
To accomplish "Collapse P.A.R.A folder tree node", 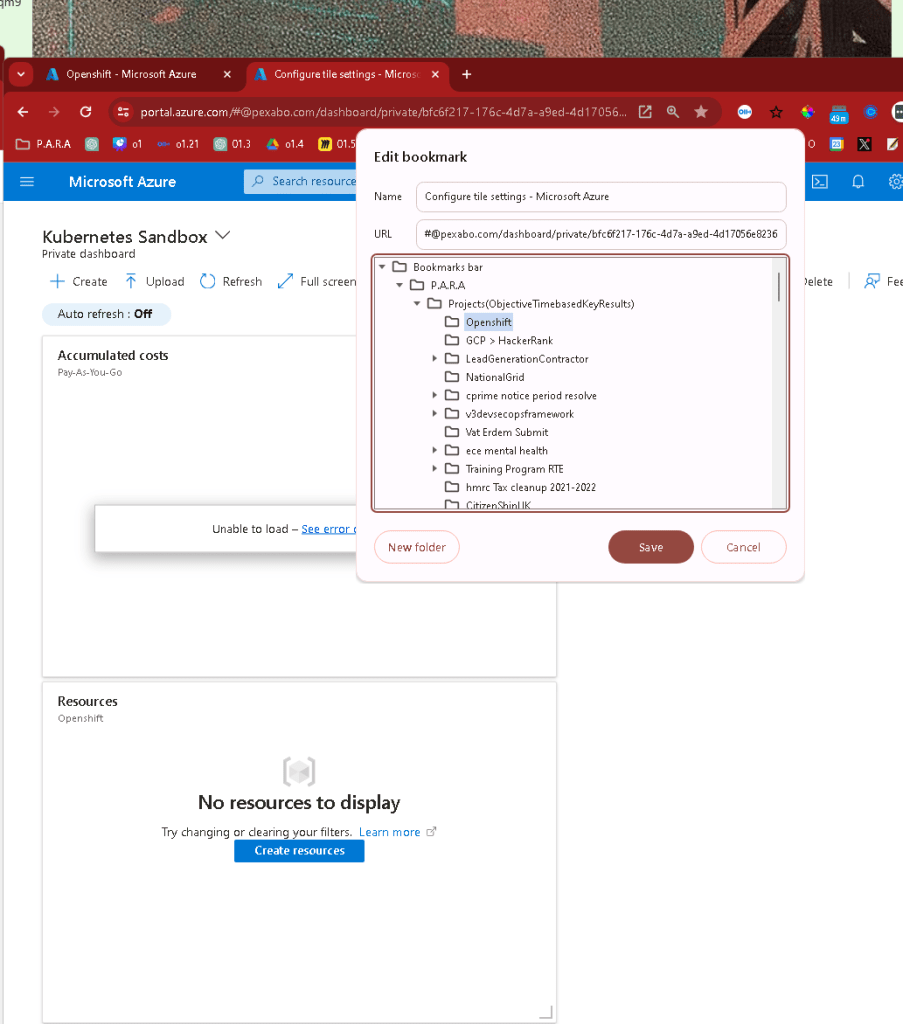I will pyautogui.click(x=400, y=285).
